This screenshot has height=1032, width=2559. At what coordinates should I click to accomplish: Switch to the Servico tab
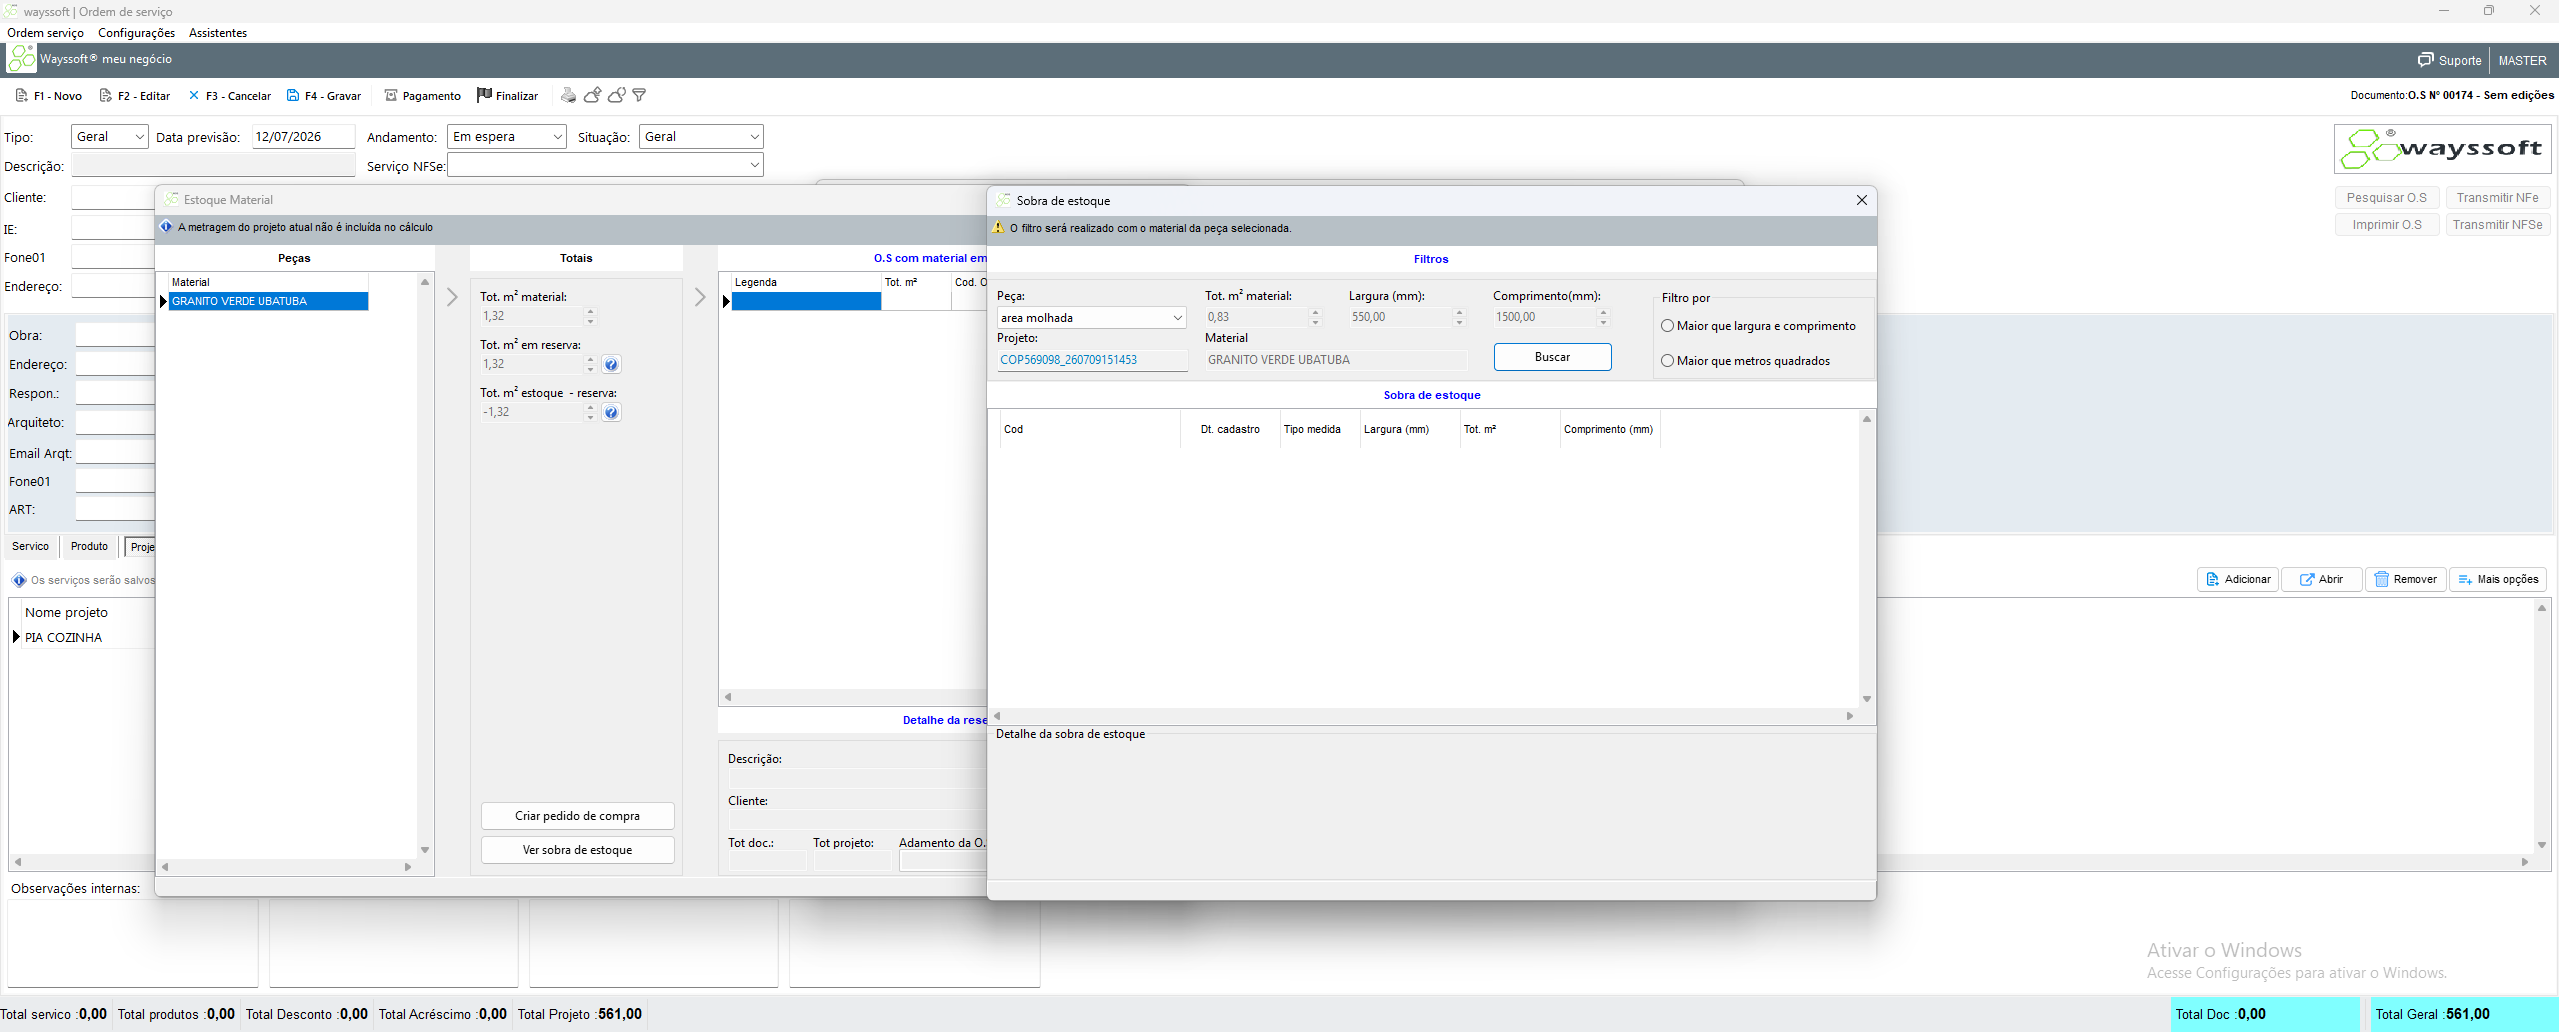tap(30, 547)
